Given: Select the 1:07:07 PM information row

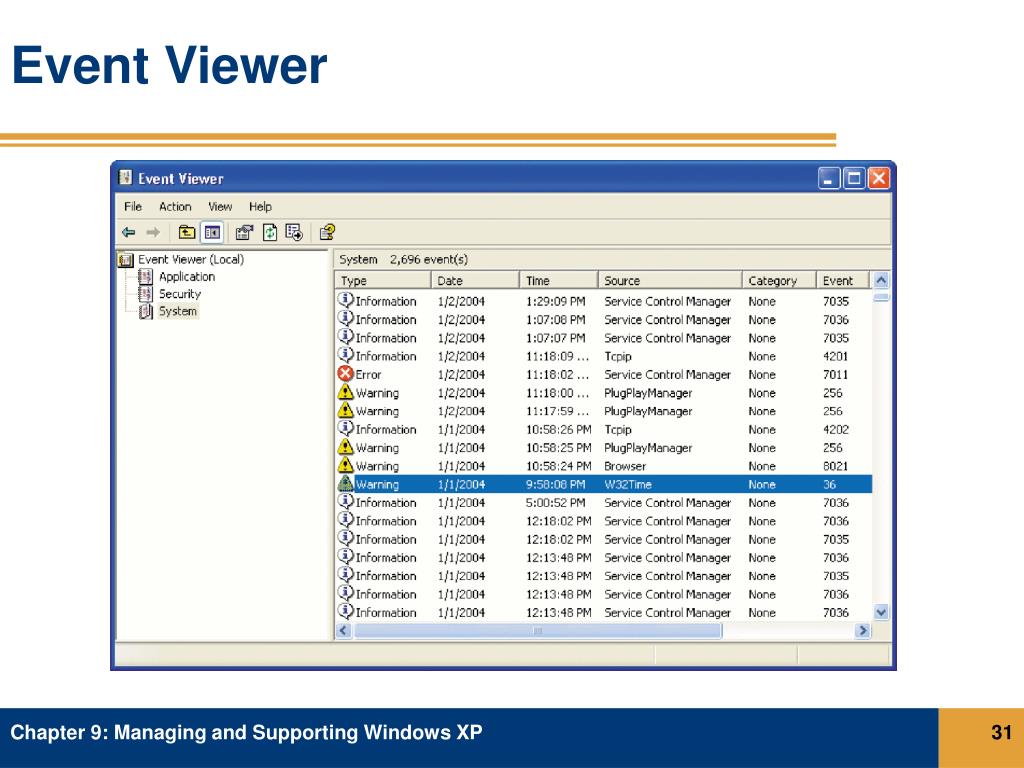Looking at the screenshot, I should (603, 338).
